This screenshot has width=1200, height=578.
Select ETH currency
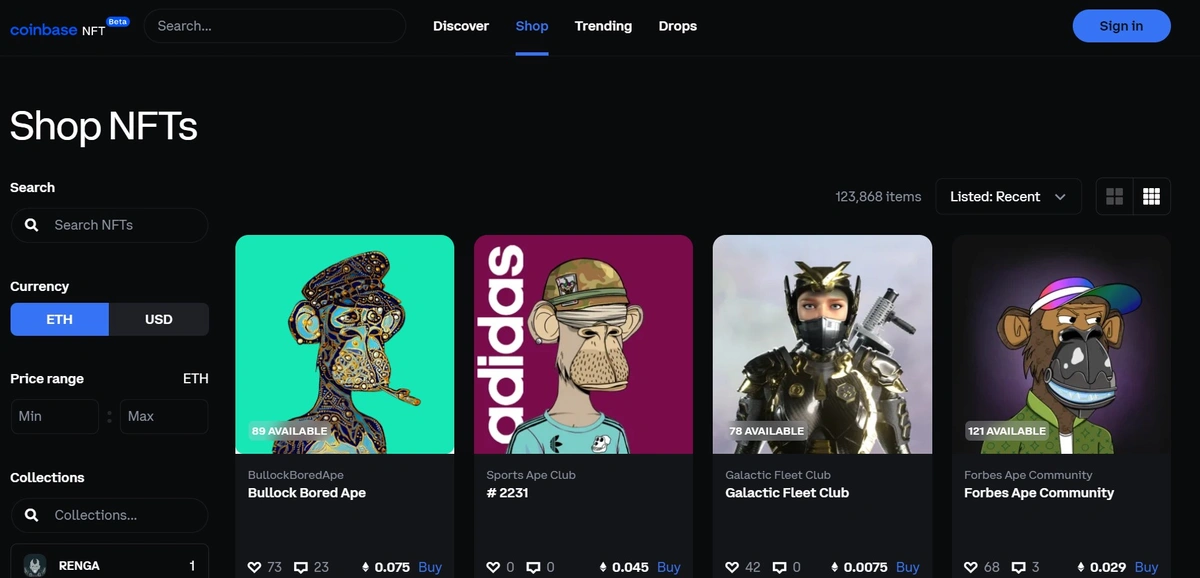tap(60, 319)
